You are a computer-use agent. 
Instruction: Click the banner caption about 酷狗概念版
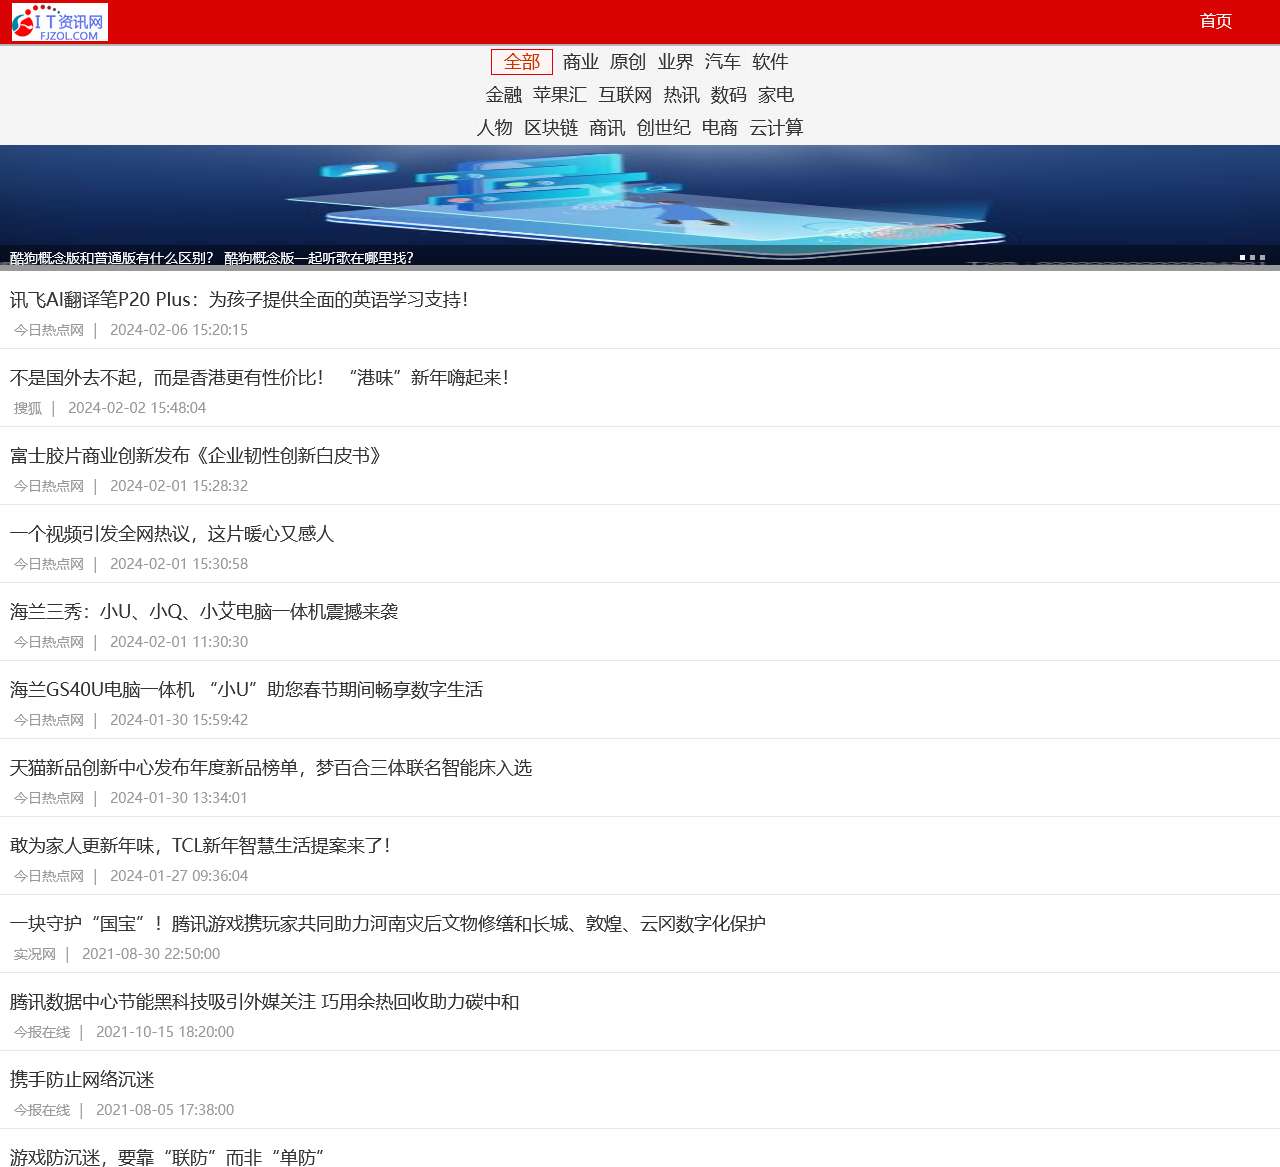(212, 258)
